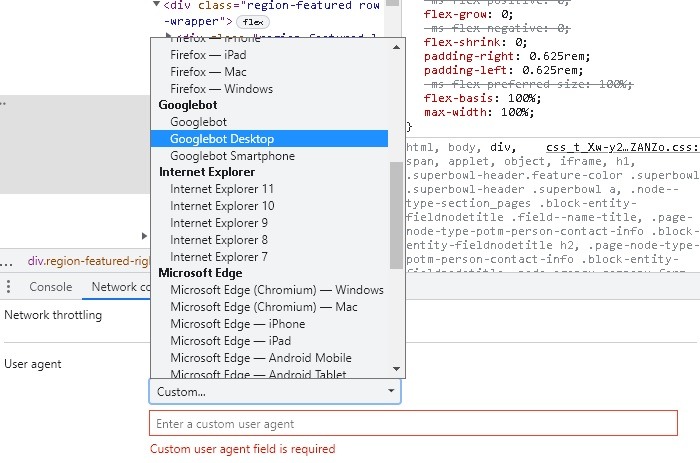Pick Microsoft Edge — iPad user agent
The width and height of the screenshot is (700, 463).
click(230, 341)
